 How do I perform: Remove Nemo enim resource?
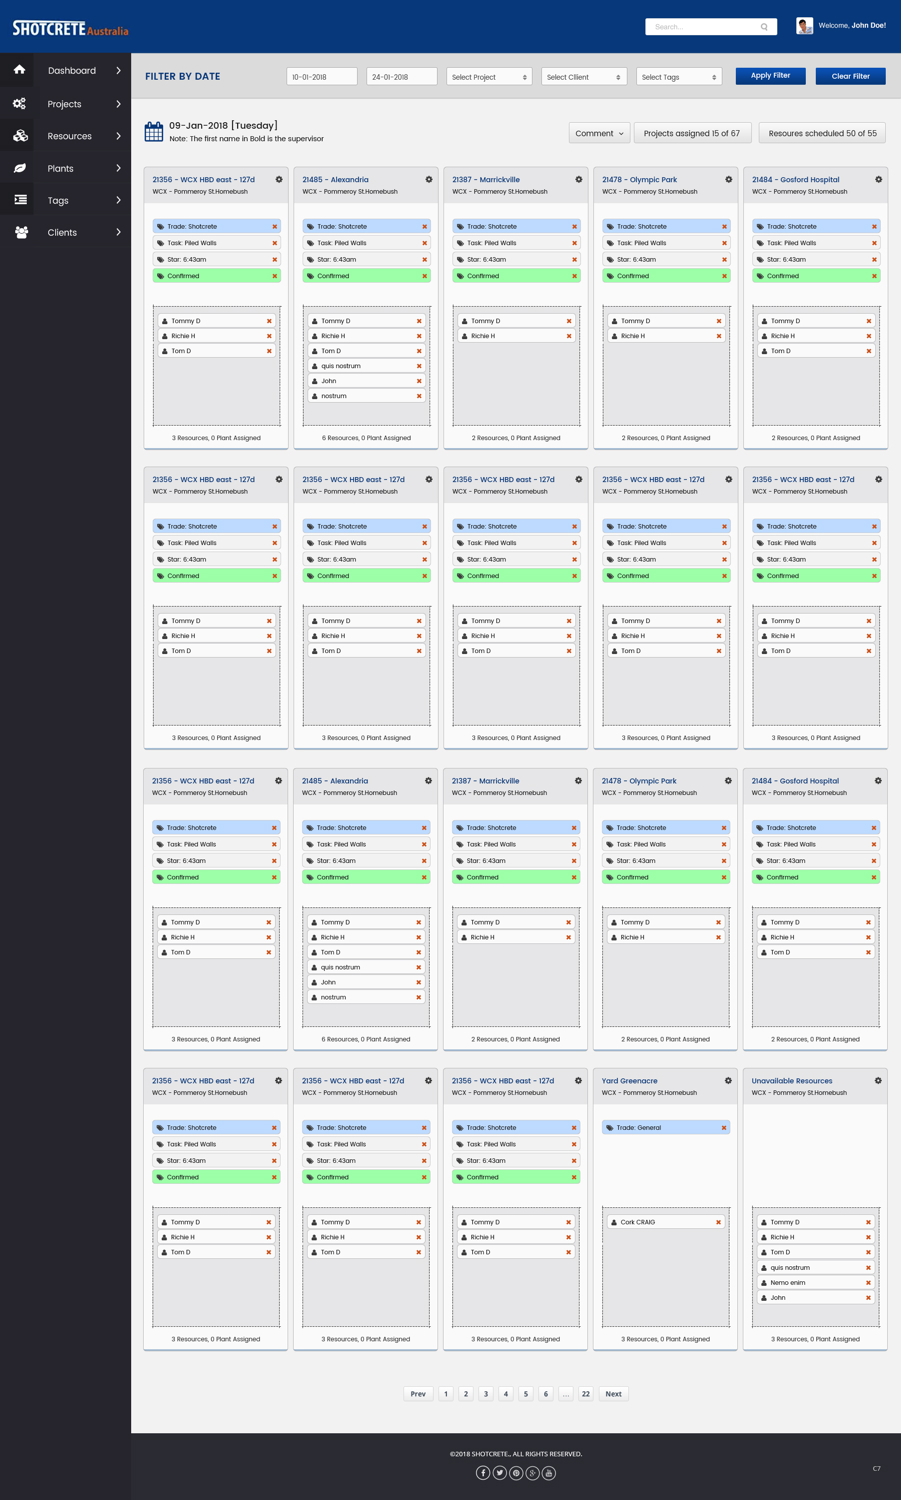pos(868,1282)
